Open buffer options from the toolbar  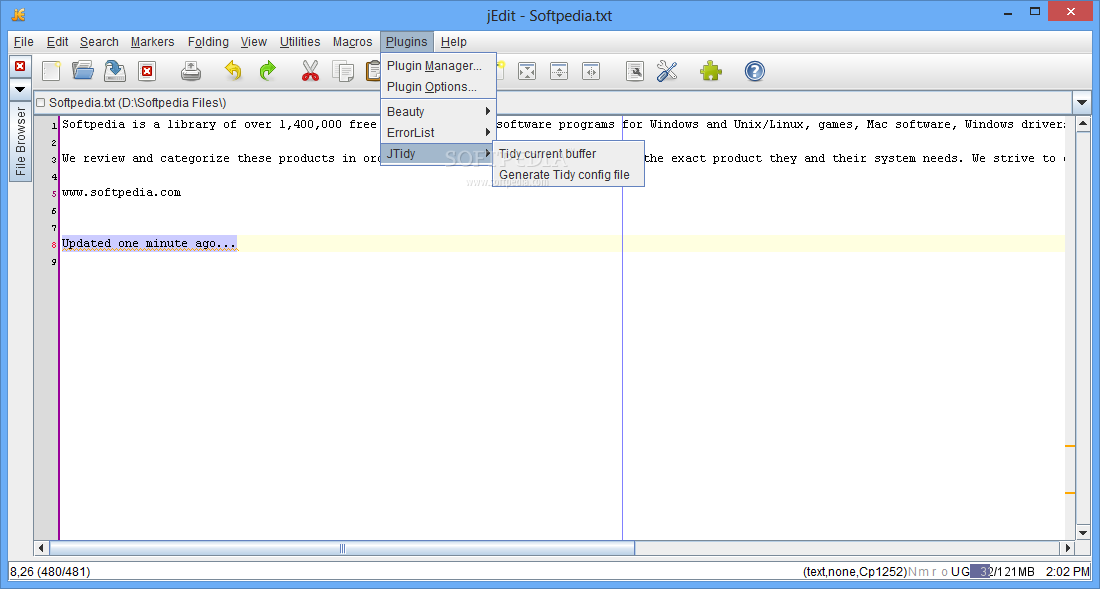635,71
